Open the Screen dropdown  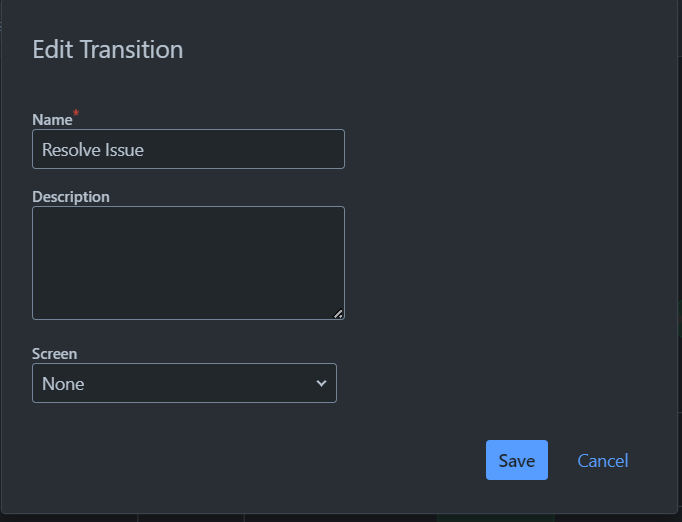[184, 383]
